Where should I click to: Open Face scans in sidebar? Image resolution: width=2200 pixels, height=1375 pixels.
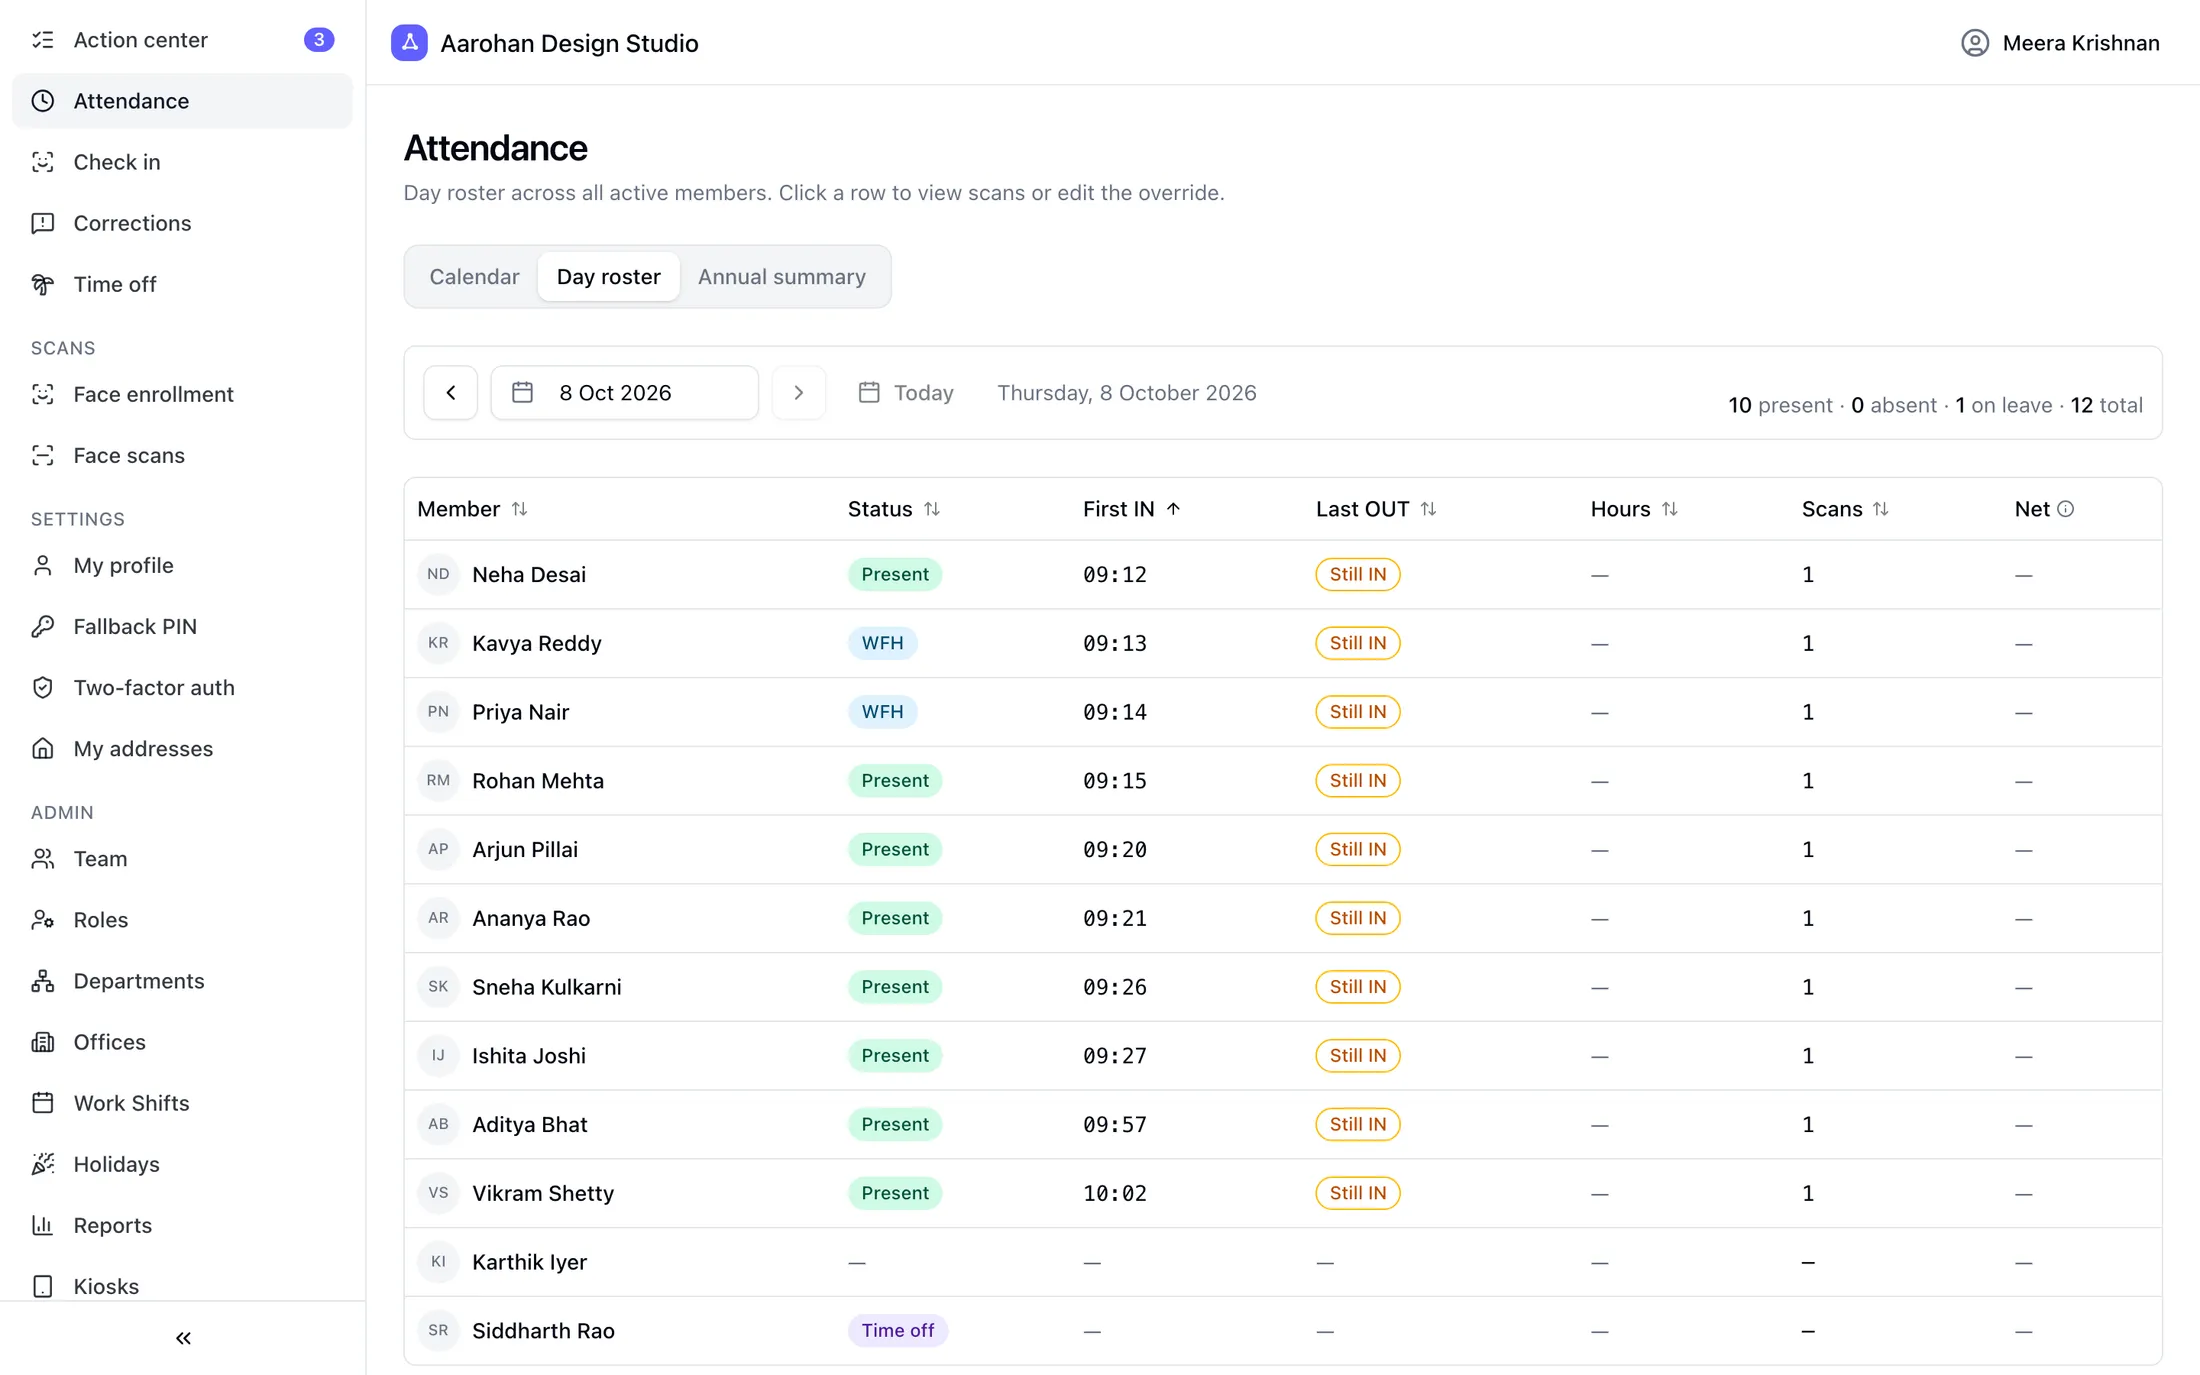click(x=182, y=455)
